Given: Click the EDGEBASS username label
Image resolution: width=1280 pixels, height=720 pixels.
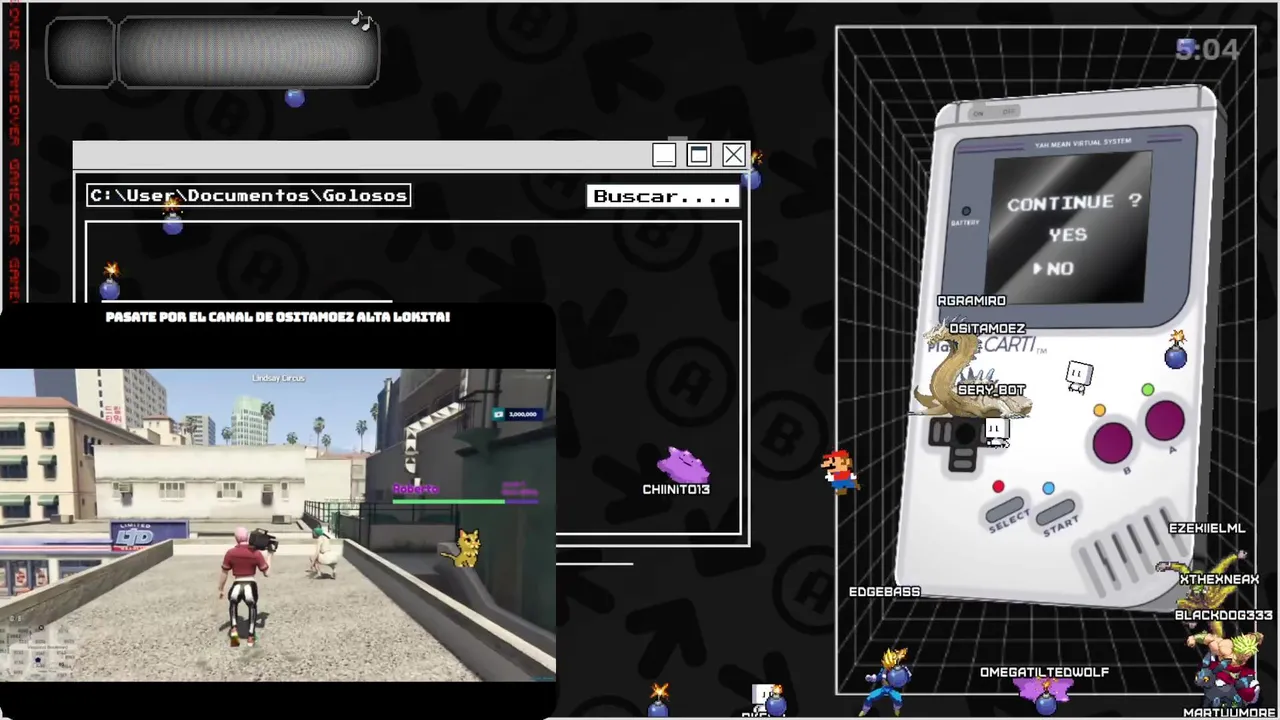Looking at the screenshot, I should point(884,592).
